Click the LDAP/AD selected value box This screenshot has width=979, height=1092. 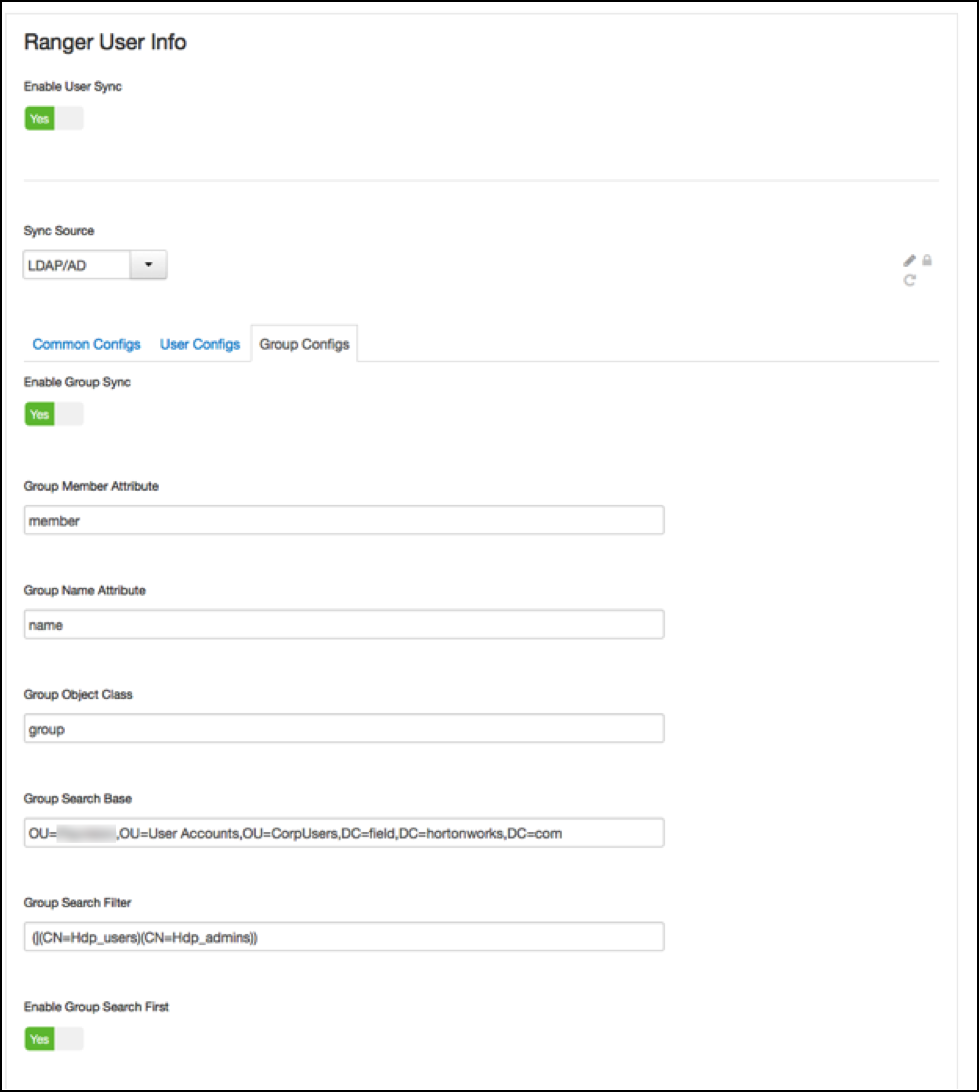tap(77, 265)
